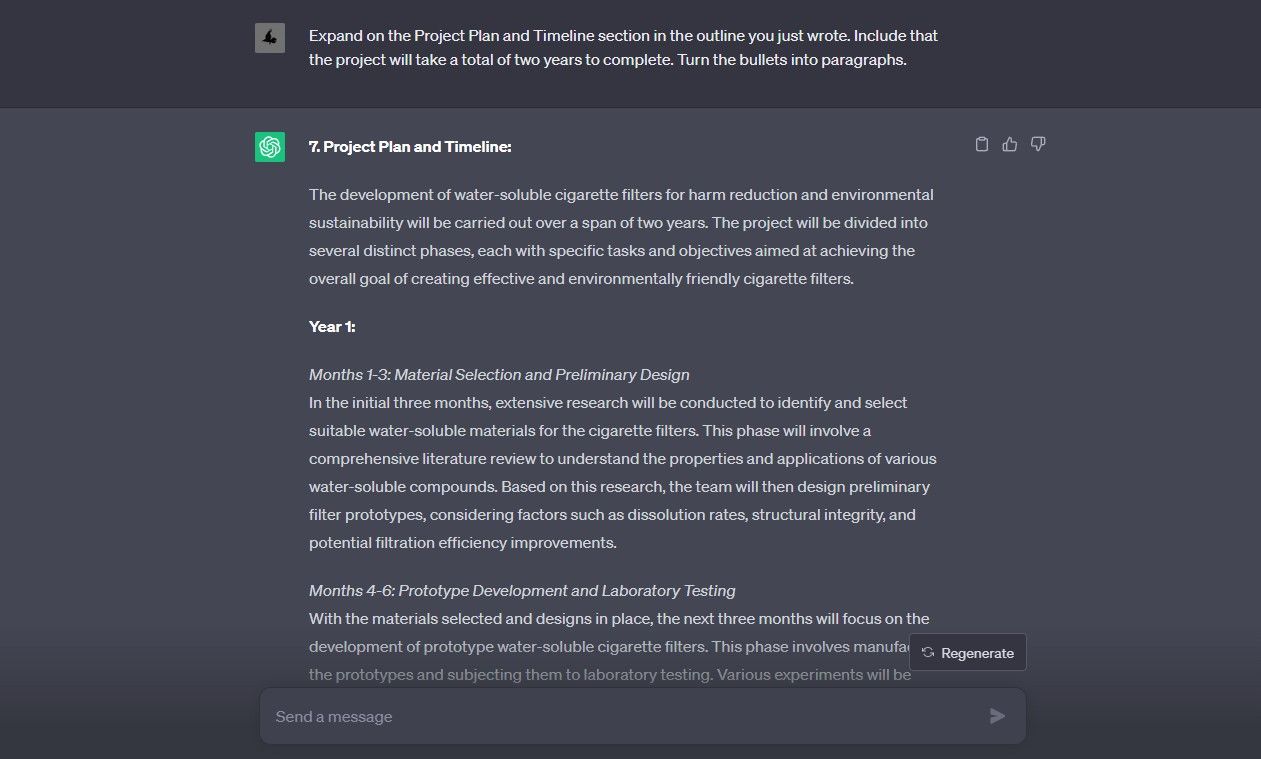Click the Months 1-3 italic subheading
The image size is (1261, 759).
[x=498, y=374]
